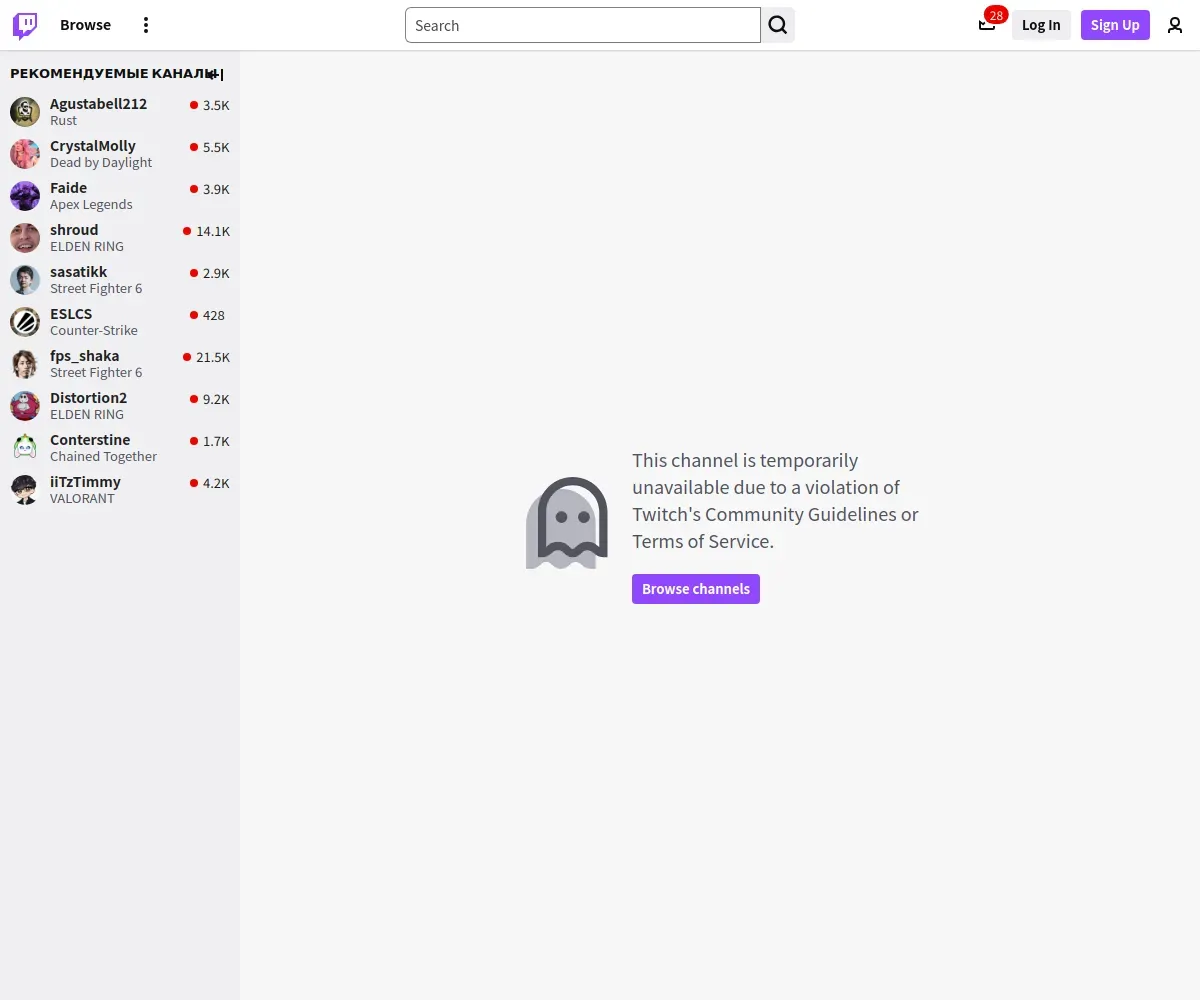Image resolution: width=1200 pixels, height=1000 pixels.
Task: Focus the Search input field
Action: (x=583, y=25)
